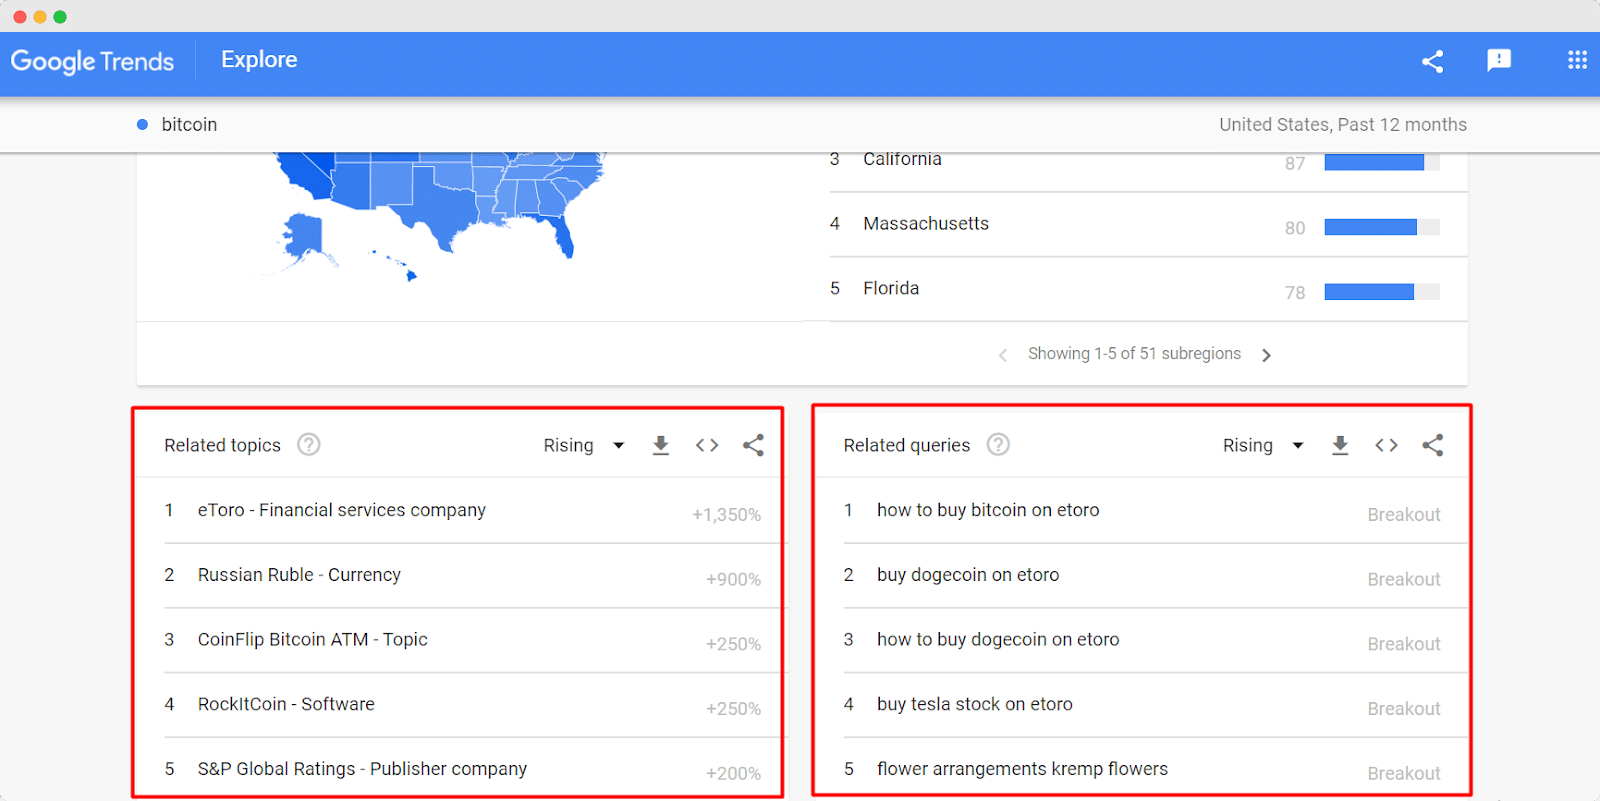The height and width of the screenshot is (801, 1600).
Task: Share the Related topics card
Action: pyautogui.click(x=753, y=445)
